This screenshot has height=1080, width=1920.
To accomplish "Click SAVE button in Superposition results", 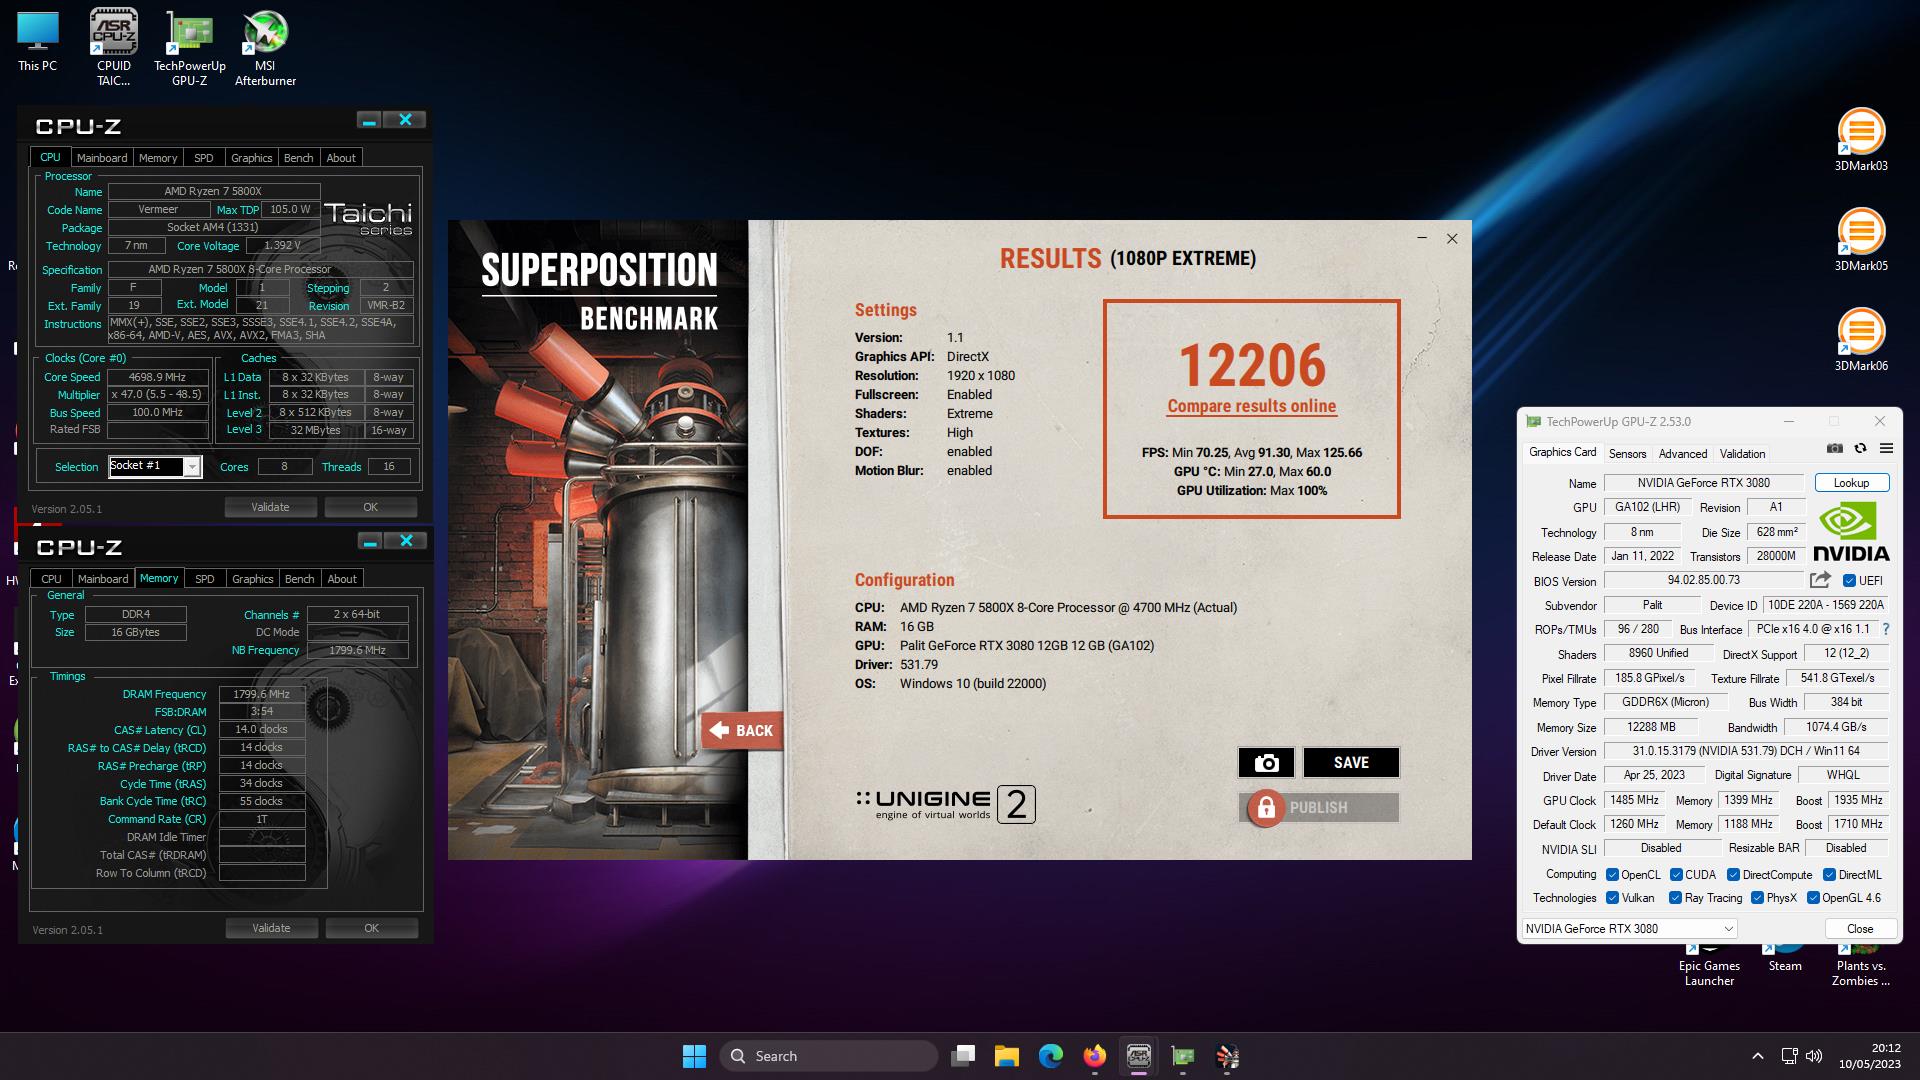I will [1351, 763].
